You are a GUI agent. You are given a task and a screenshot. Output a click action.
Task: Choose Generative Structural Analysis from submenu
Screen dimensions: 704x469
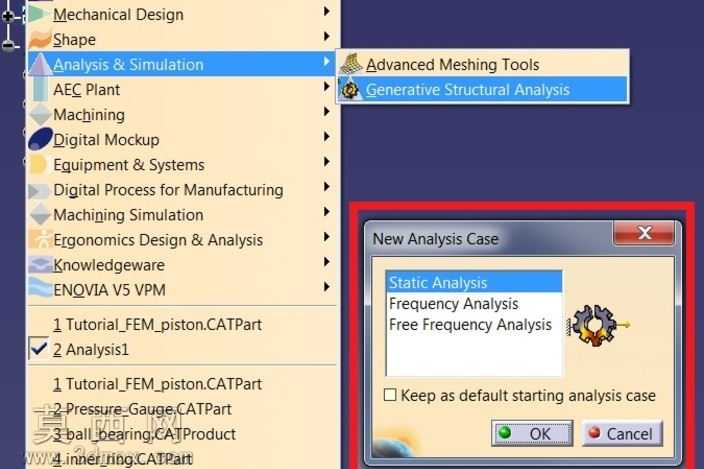coord(483,89)
